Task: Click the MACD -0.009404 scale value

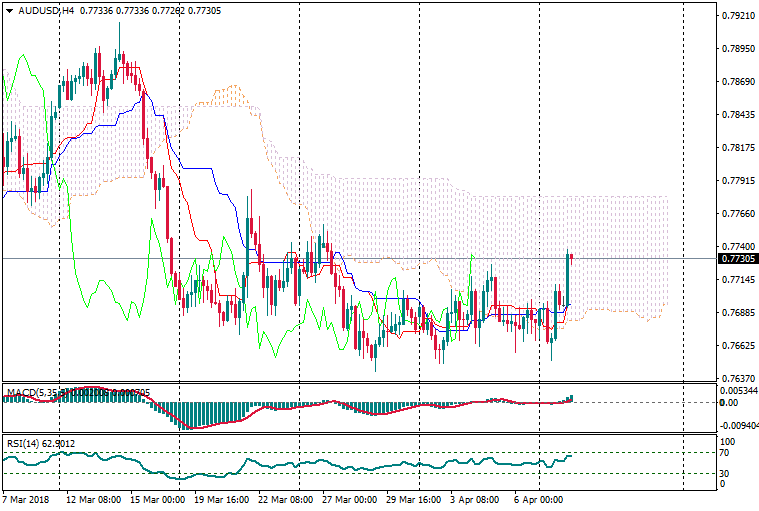Action: (737, 423)
